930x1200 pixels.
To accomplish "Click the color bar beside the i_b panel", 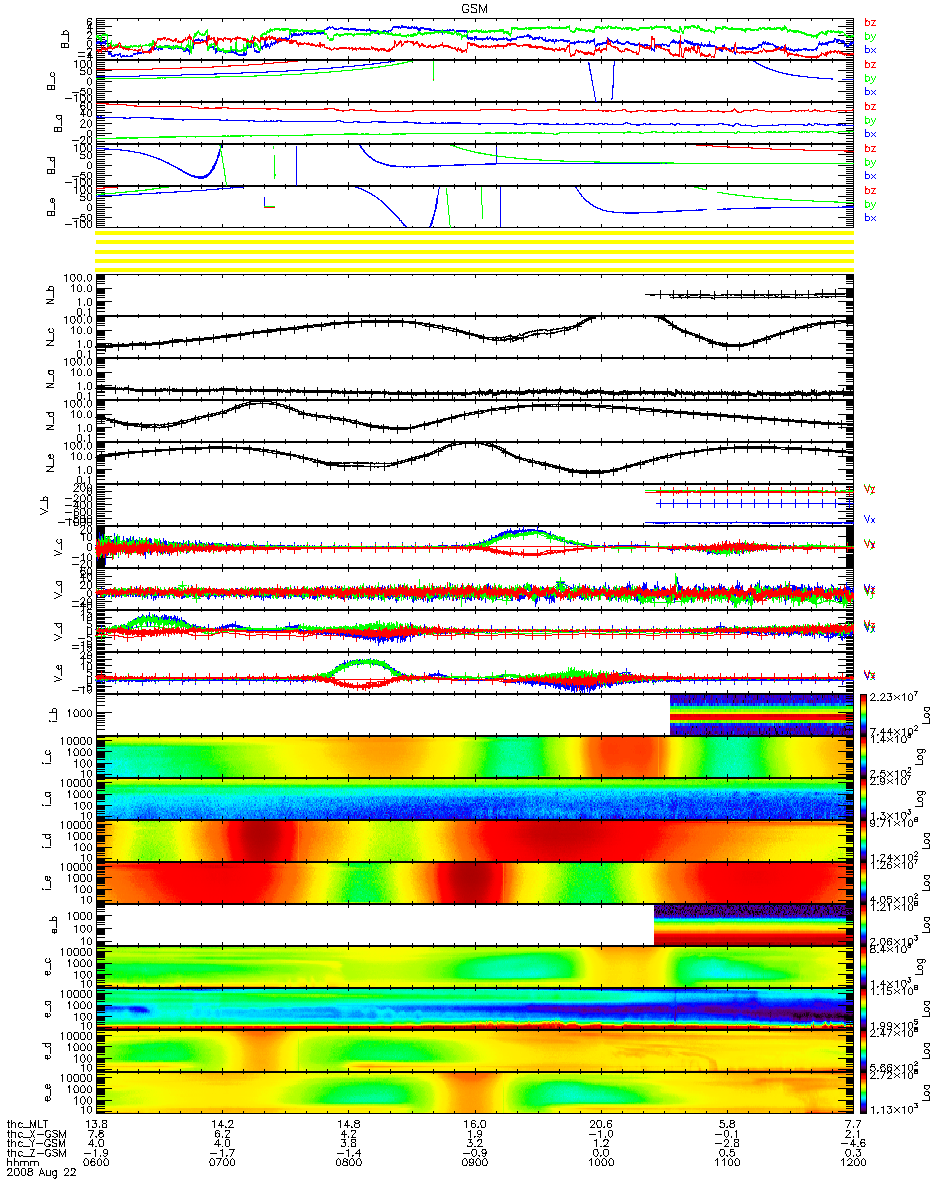I will pyautogui.click(x=861, y=715).
